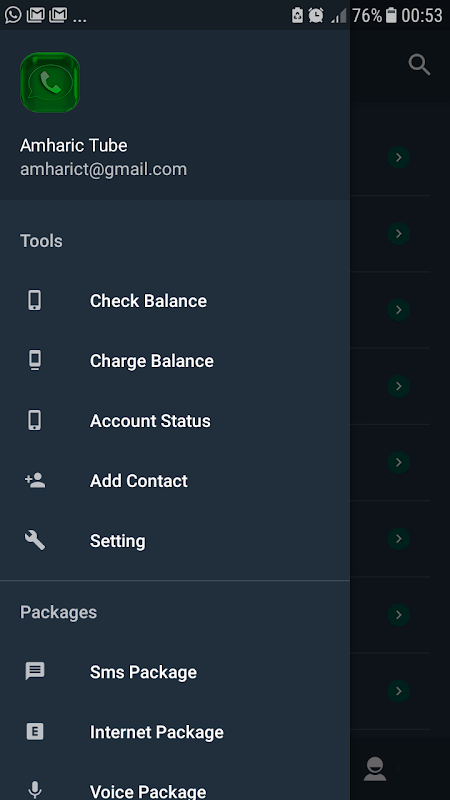450x800 pixels.
Task: Tap the microphone icon for Voice Package
Action: 35,790
